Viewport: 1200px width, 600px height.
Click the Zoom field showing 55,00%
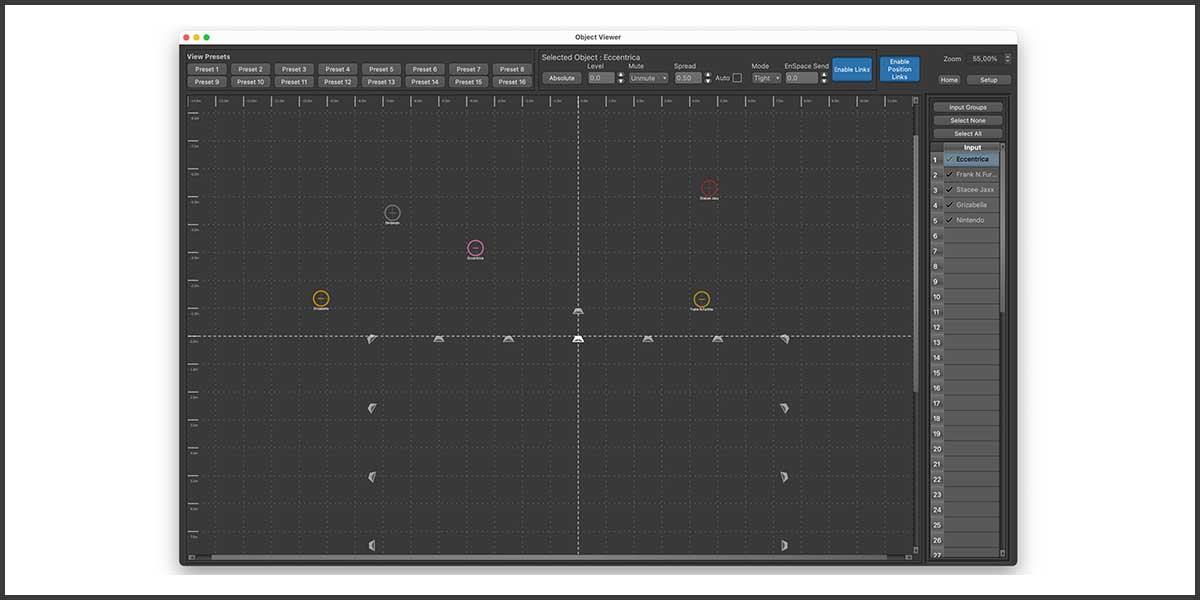pos(984,59)
